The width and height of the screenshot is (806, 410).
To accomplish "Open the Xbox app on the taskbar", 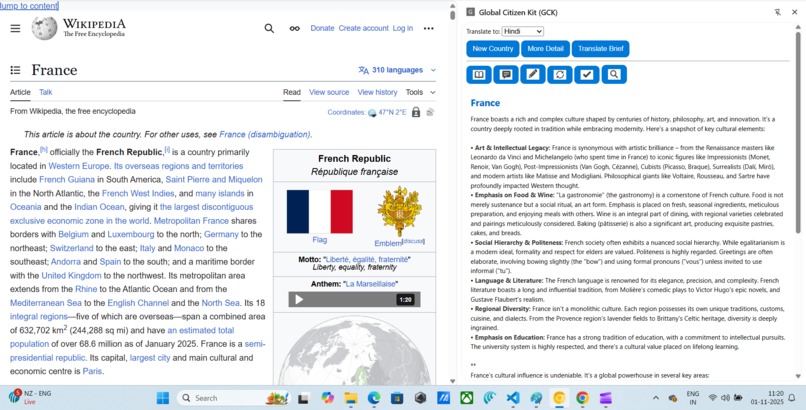I will click(x=467, y=398).
